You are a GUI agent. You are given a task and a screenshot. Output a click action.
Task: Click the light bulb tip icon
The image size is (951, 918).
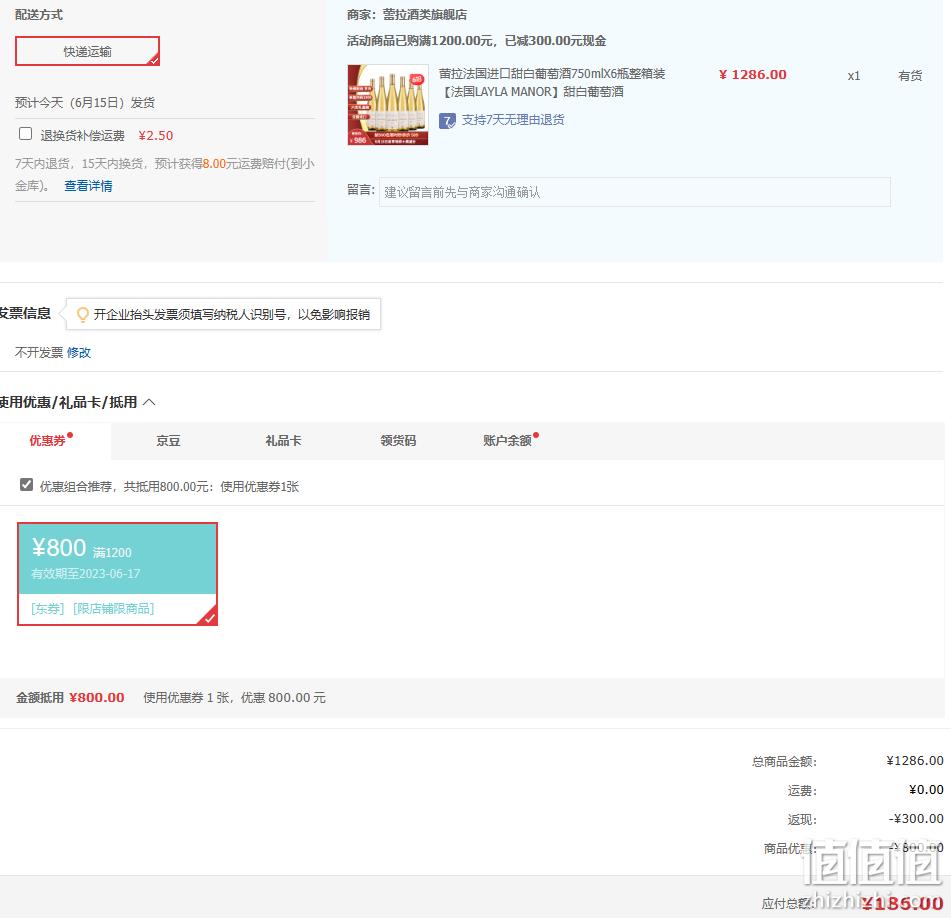pos(82,315)
